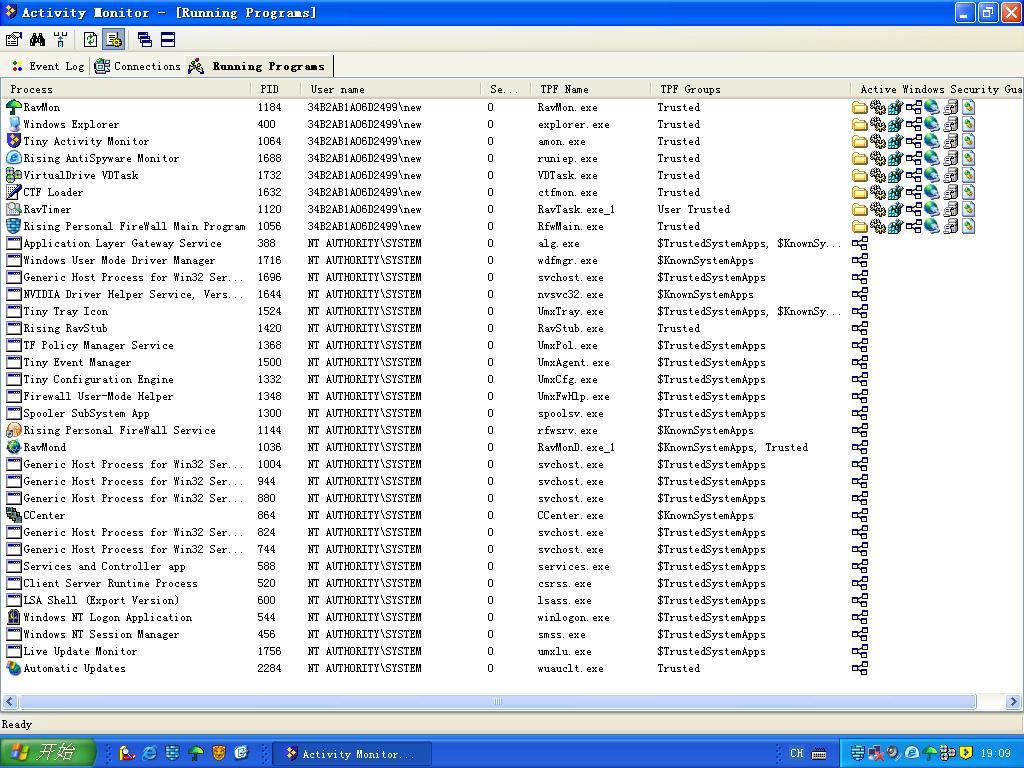The width and height of the screenshot is (1024, 768).
Task: Click the gears guard icon in Windows Explorer row
Action: coord(877,125)
